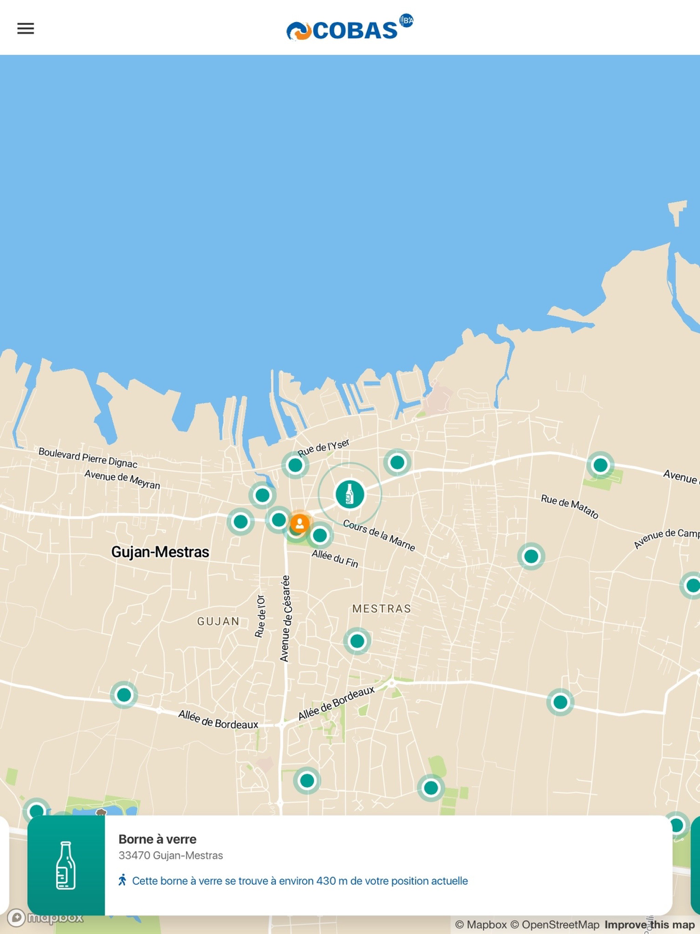
Task: Tap the bottle icon on the info card
Action: [x=66, y=865]
